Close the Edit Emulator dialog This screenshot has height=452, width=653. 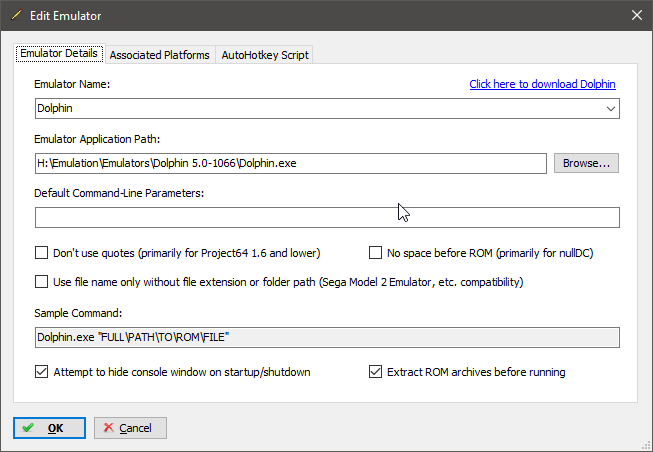[636, 15]
